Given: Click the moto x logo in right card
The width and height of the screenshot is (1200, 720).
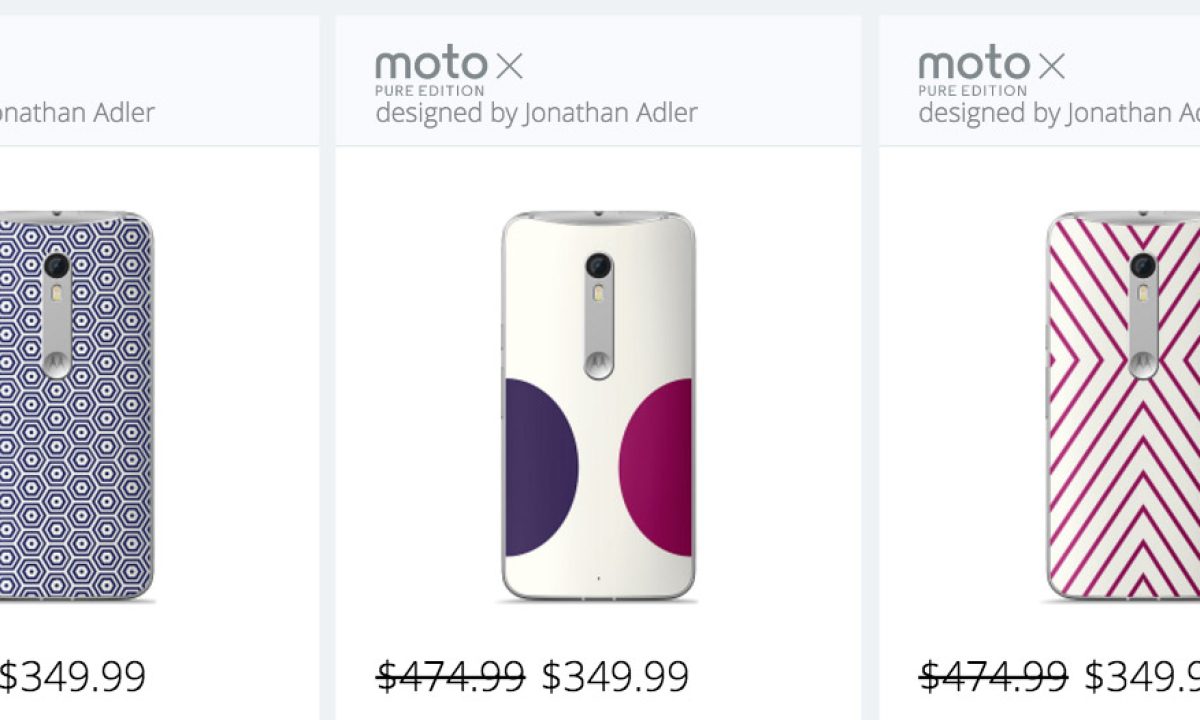Looking at the screenshot, I should pos(992,66).
